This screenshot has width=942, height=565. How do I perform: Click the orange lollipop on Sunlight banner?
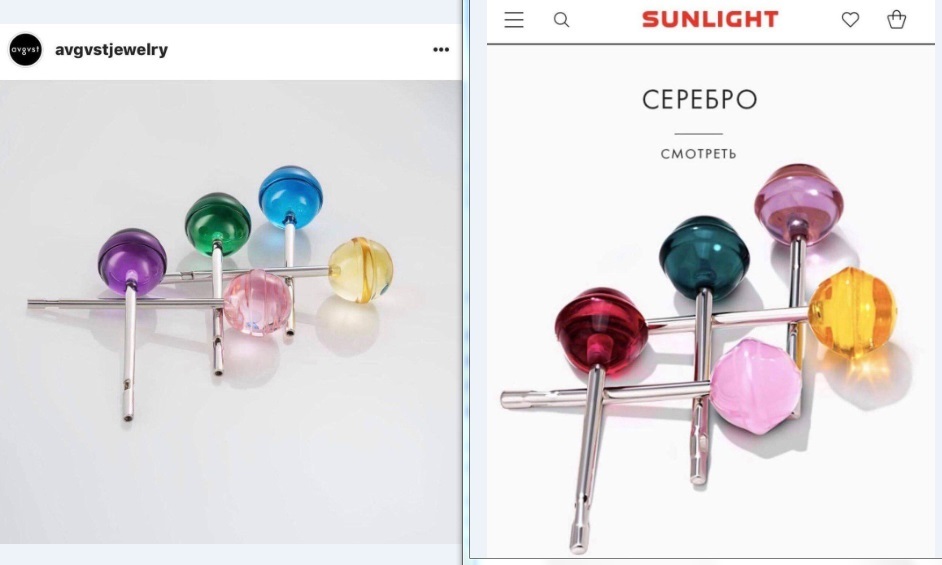tap(853, 312)
